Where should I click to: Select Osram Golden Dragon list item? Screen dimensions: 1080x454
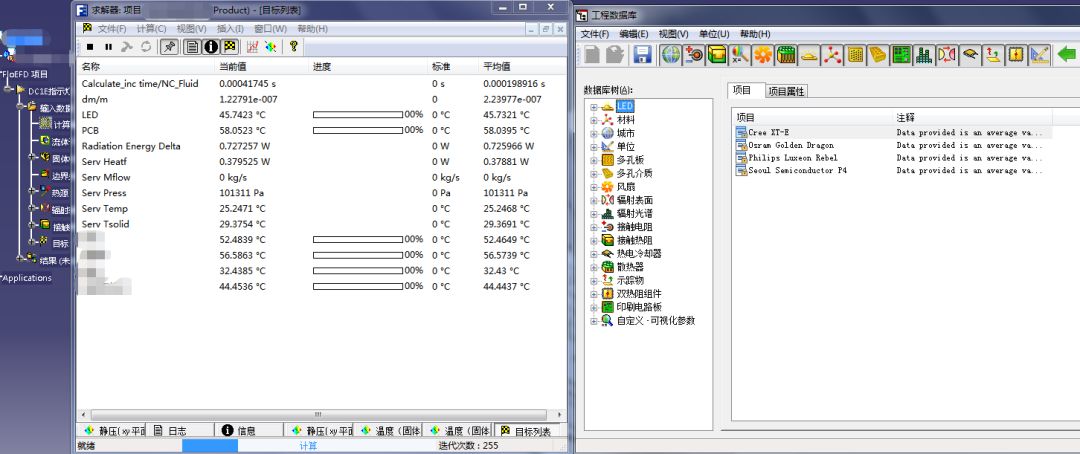(791, 145)
